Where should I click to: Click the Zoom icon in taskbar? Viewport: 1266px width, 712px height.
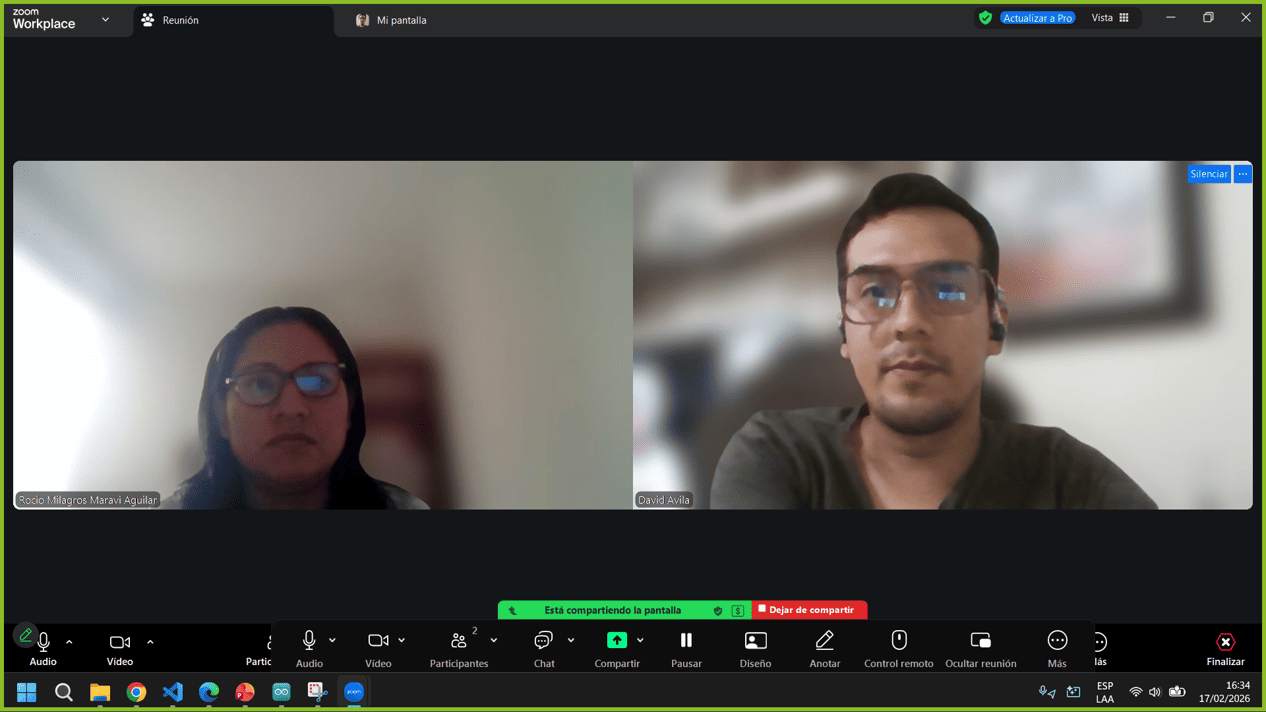(354, 692)
